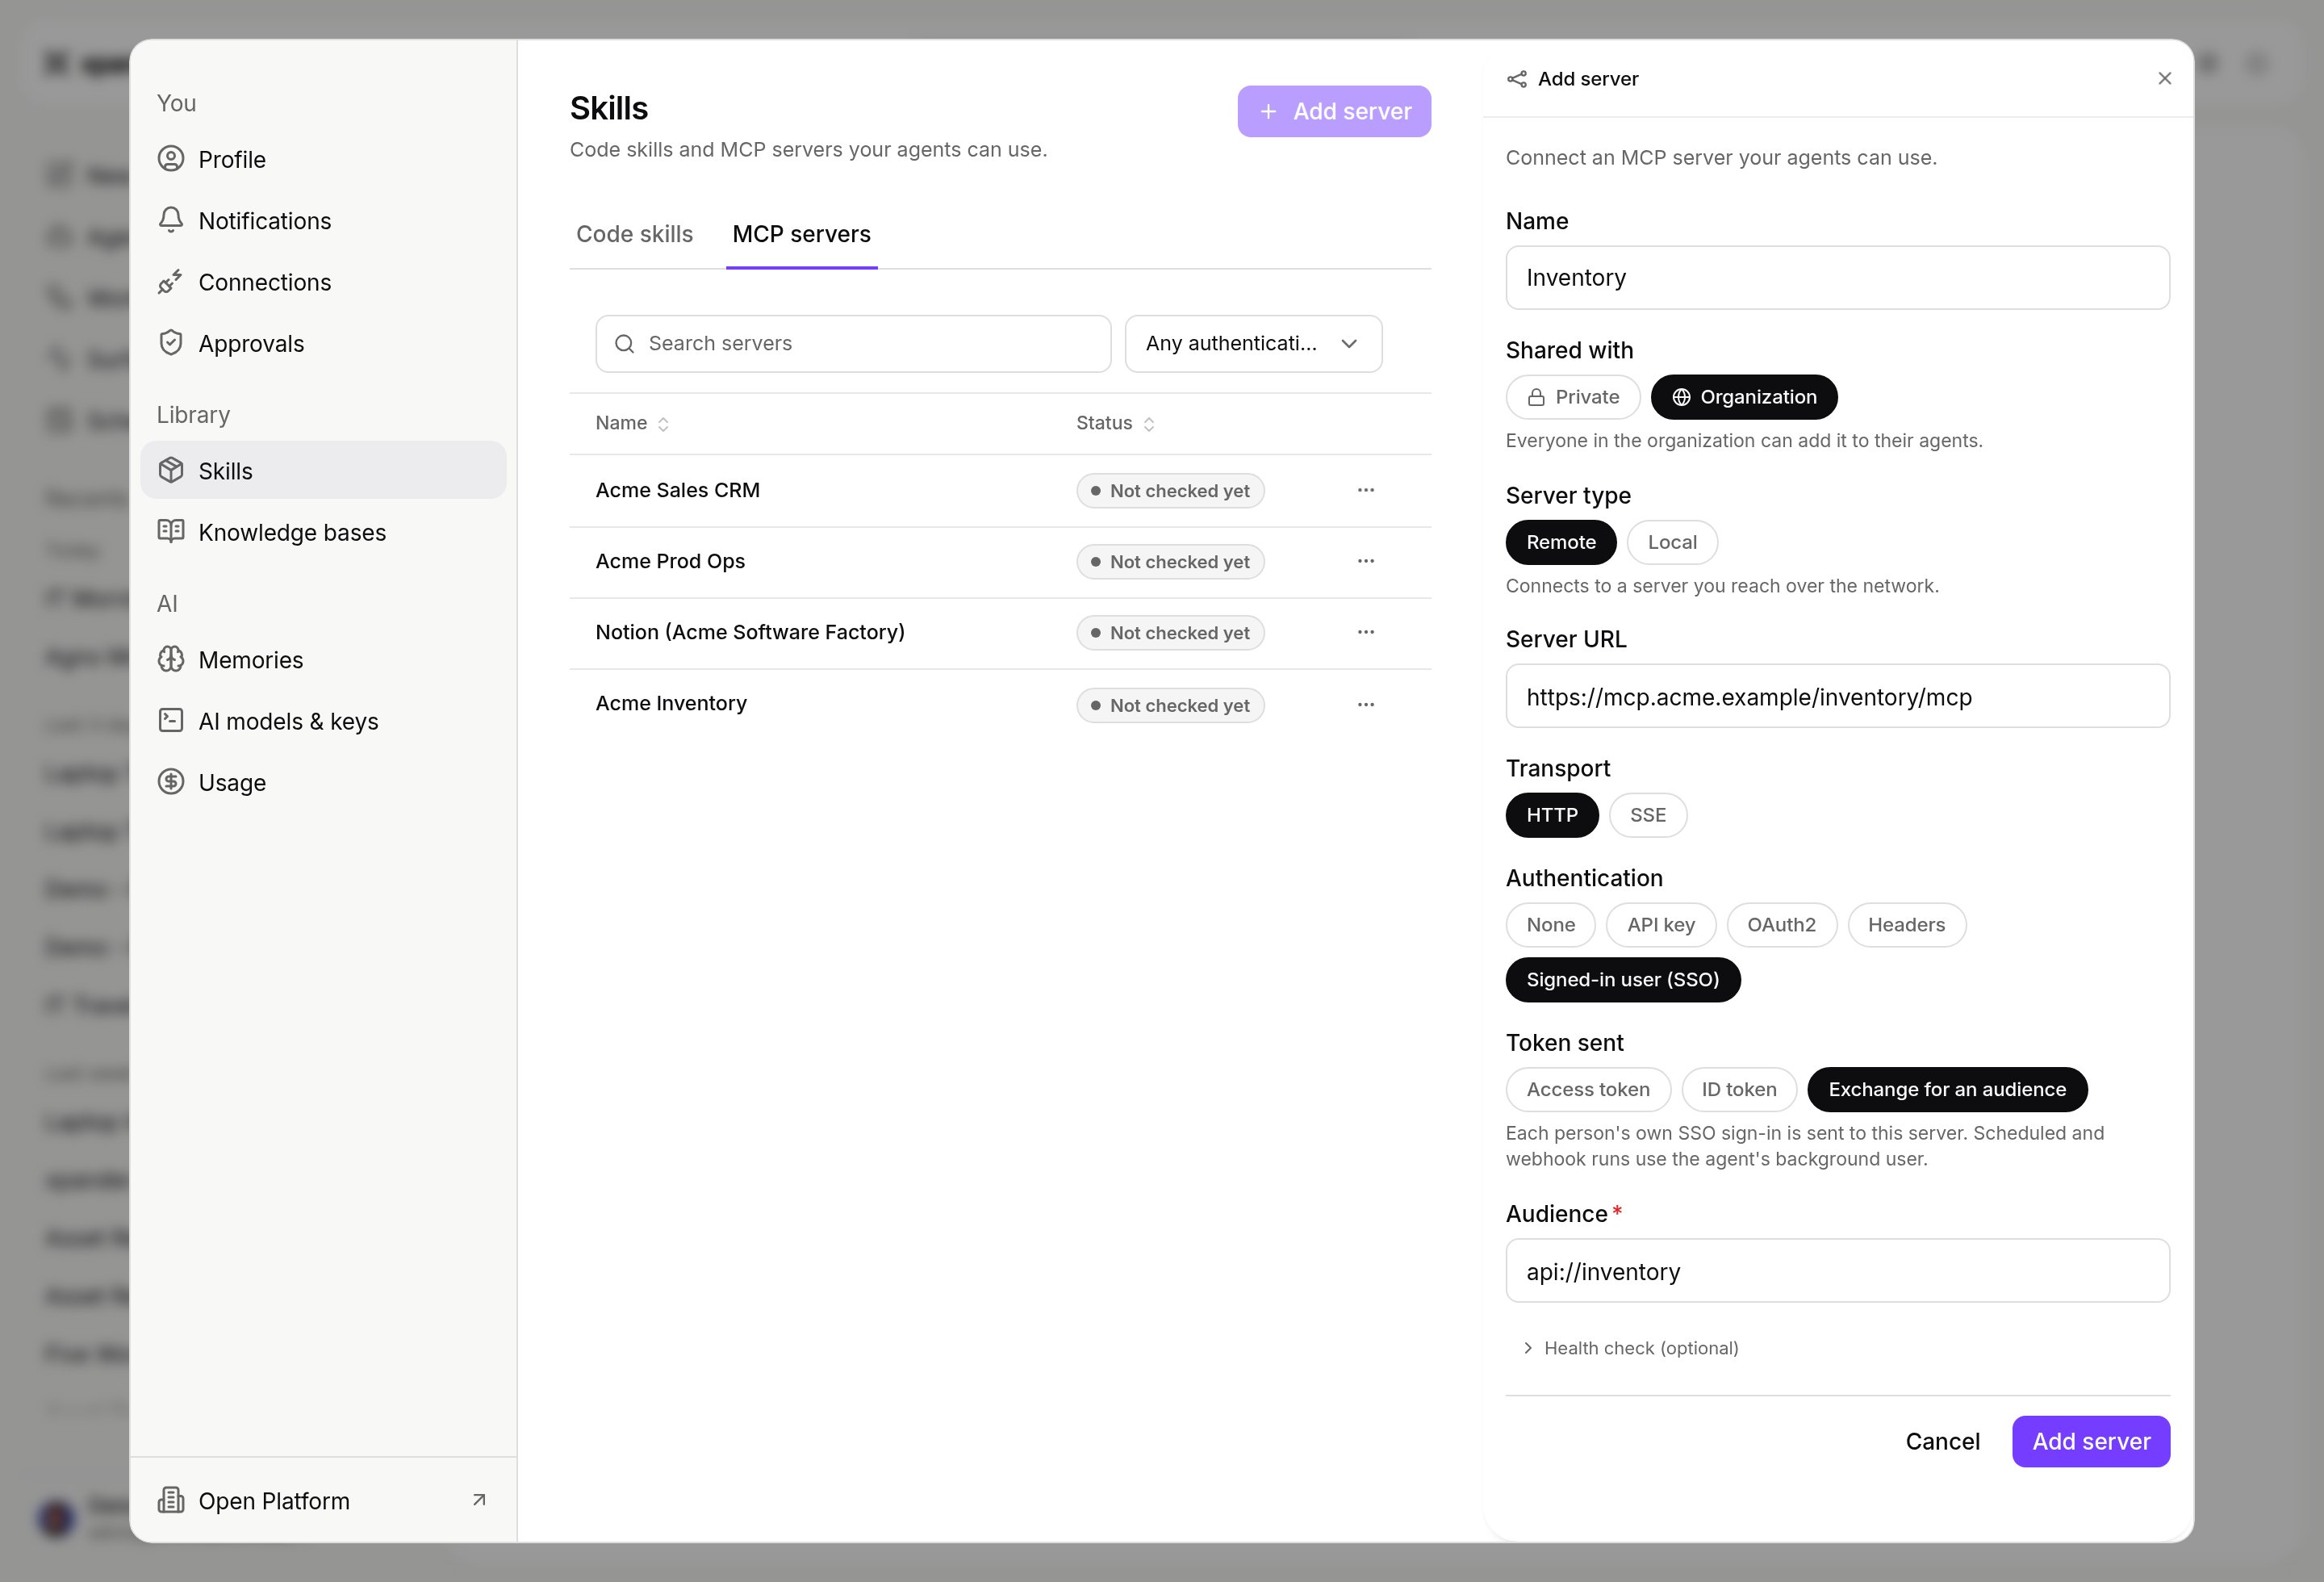Click Open Platform external arrow icon
The image size is (2324, 1582).
[x=479, y=1500]
